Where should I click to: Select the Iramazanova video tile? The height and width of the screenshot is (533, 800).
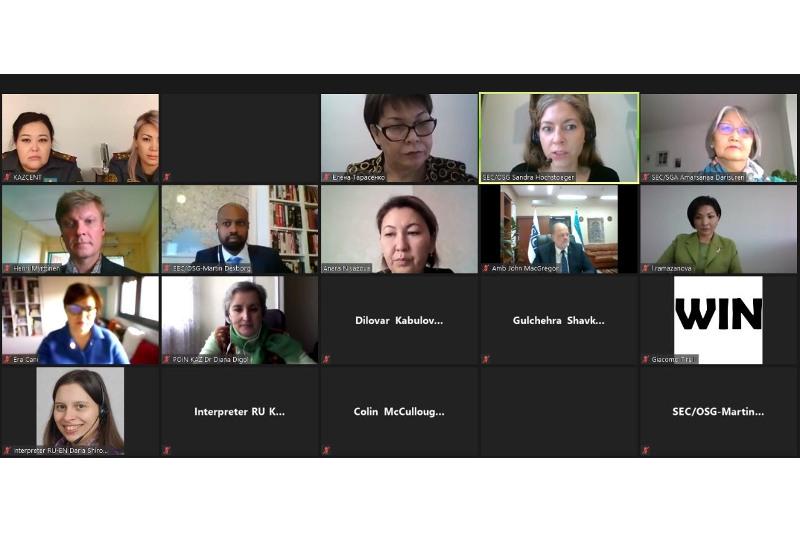tap(718, 229)
